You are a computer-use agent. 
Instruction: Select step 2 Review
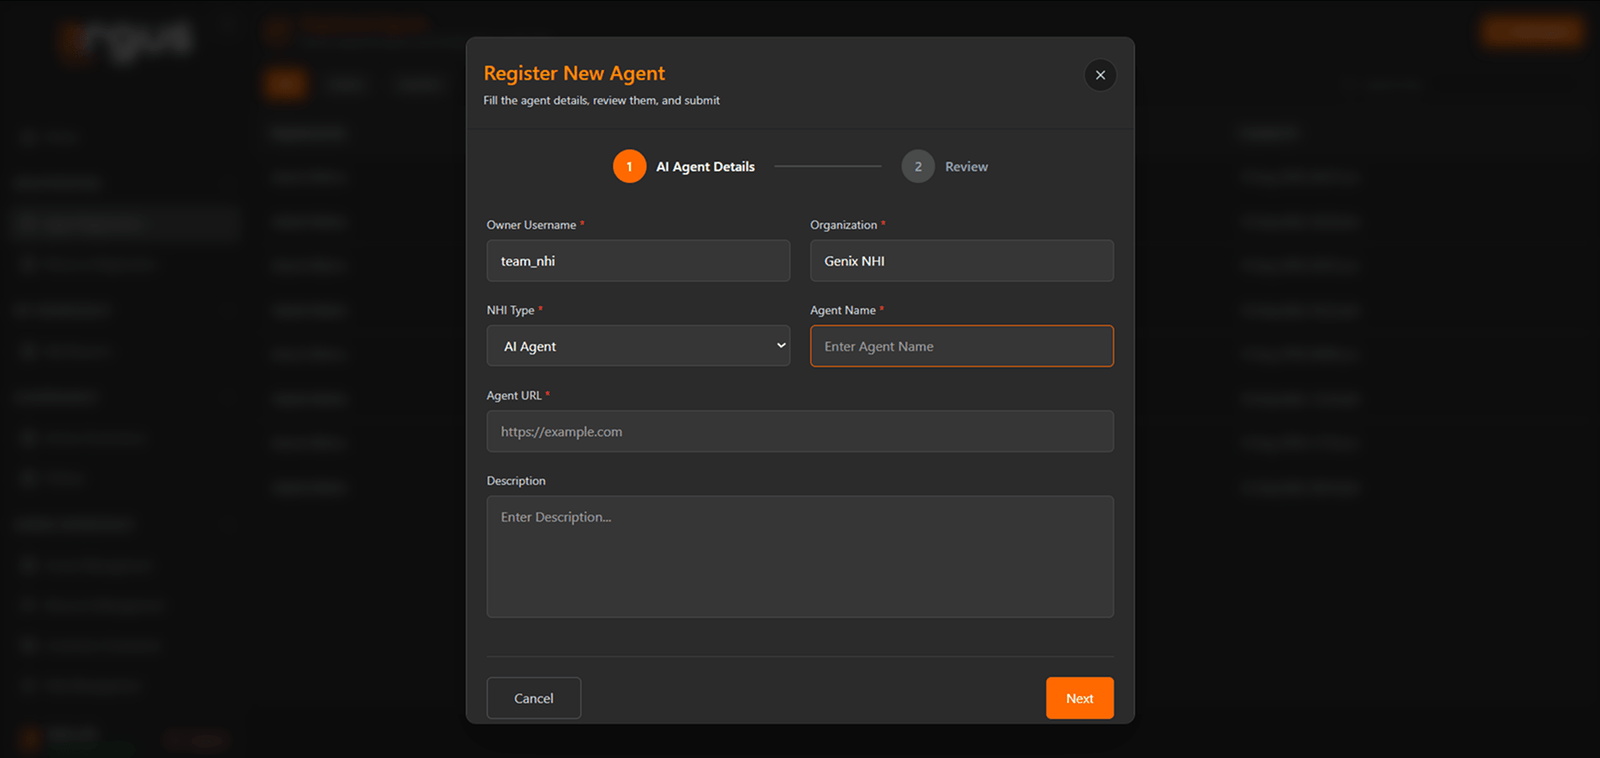[x=945, y=167]
